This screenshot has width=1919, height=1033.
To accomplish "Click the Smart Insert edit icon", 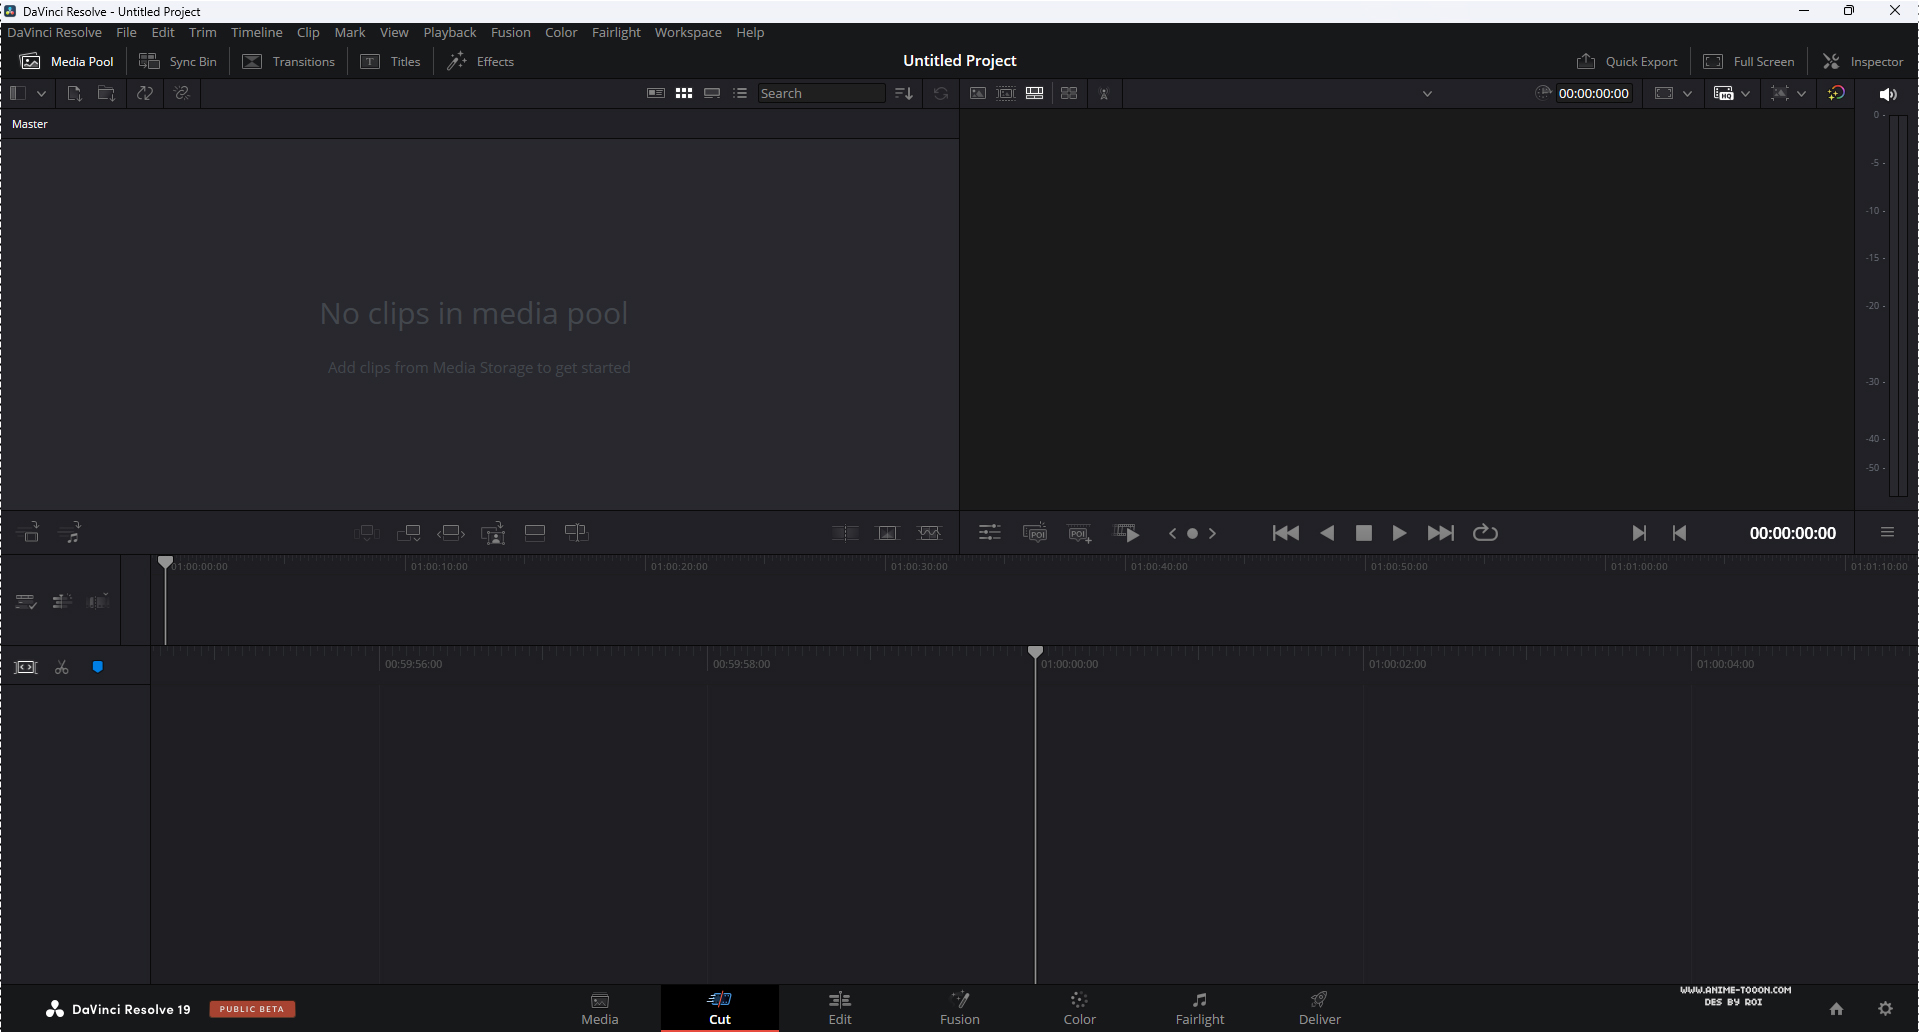I will click(367, 533).
